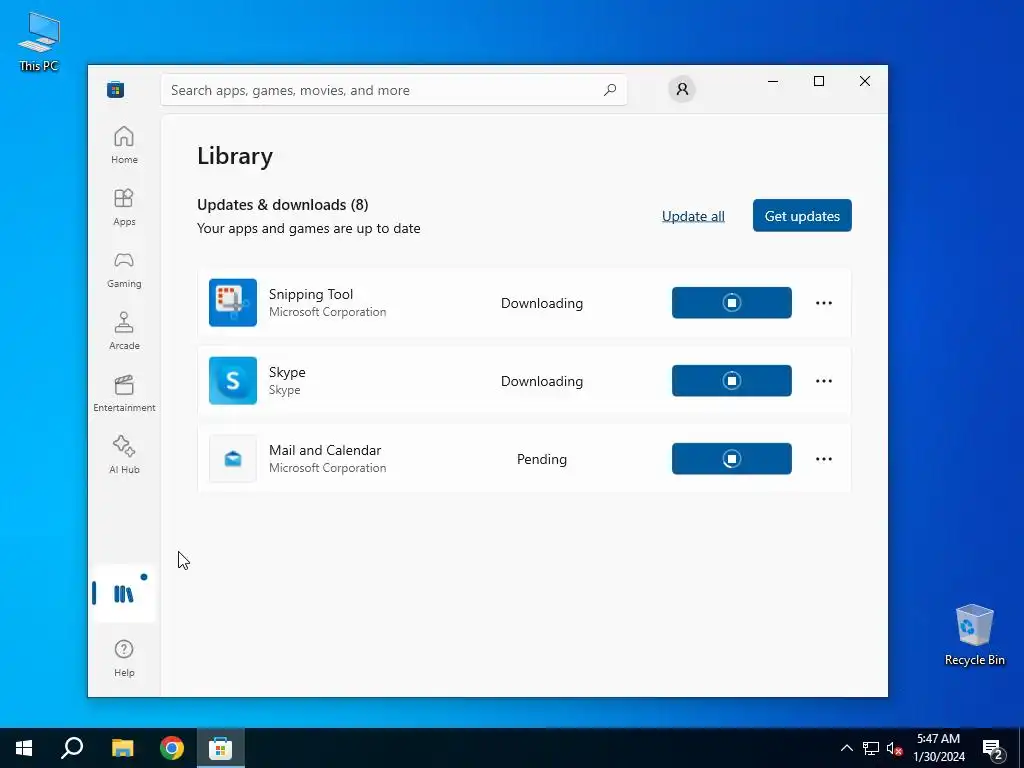Minimize the Microsoft Store window
Viewport: 1024px width, 768px height.
pos(773,81)
